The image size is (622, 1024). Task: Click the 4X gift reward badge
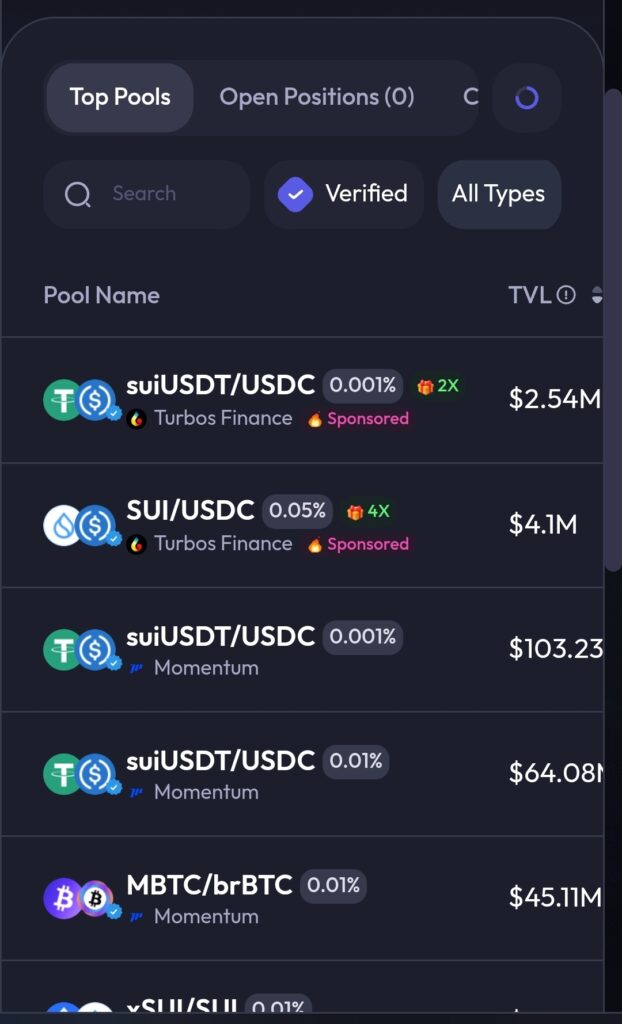coord(368,511)
